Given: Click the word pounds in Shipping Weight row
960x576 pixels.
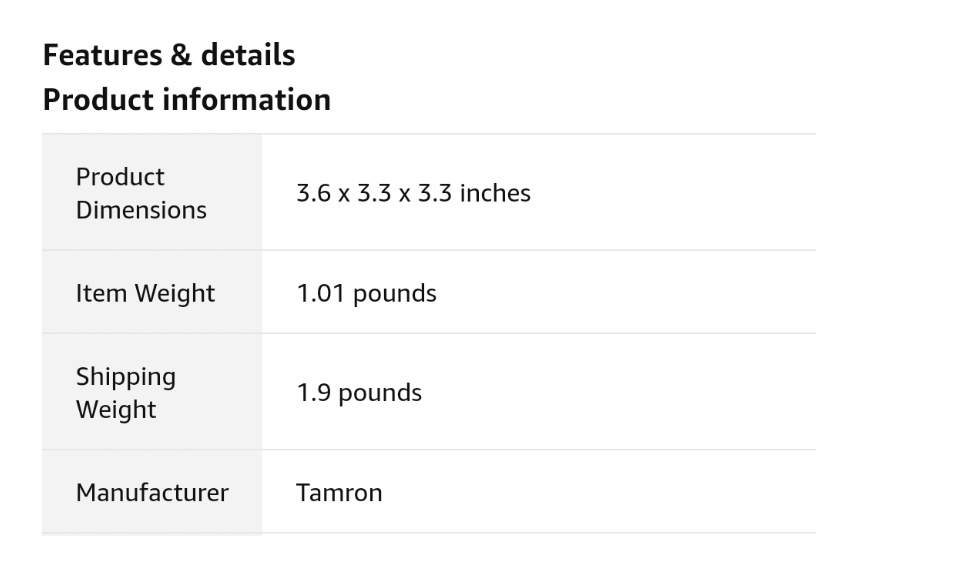Looking at the screenshot, I should pyautogui.click(x=380, y=393).
